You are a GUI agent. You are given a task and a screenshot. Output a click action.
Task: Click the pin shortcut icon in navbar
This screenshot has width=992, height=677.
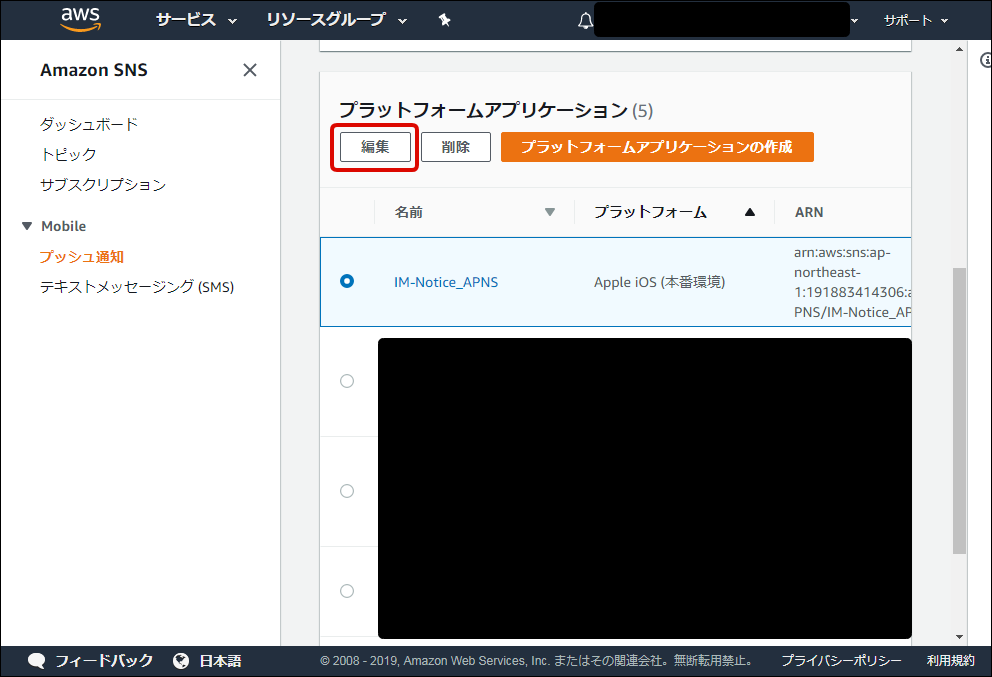pos(445,20)
